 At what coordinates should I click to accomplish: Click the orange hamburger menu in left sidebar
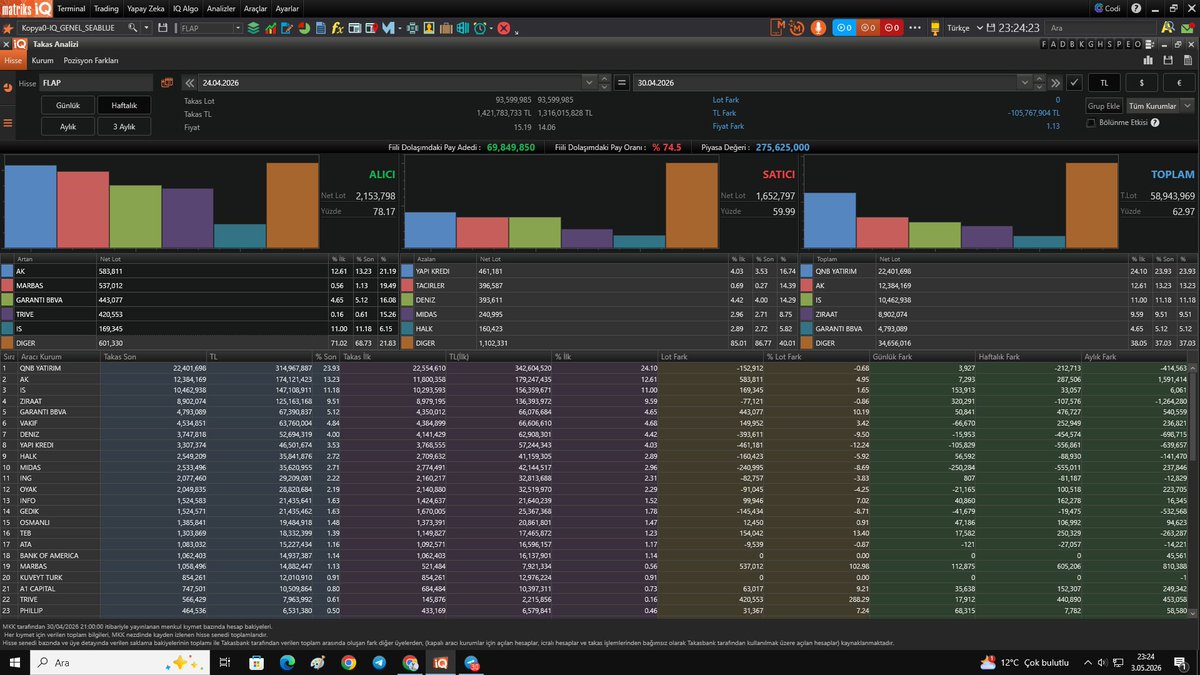(x=7, y=123)
